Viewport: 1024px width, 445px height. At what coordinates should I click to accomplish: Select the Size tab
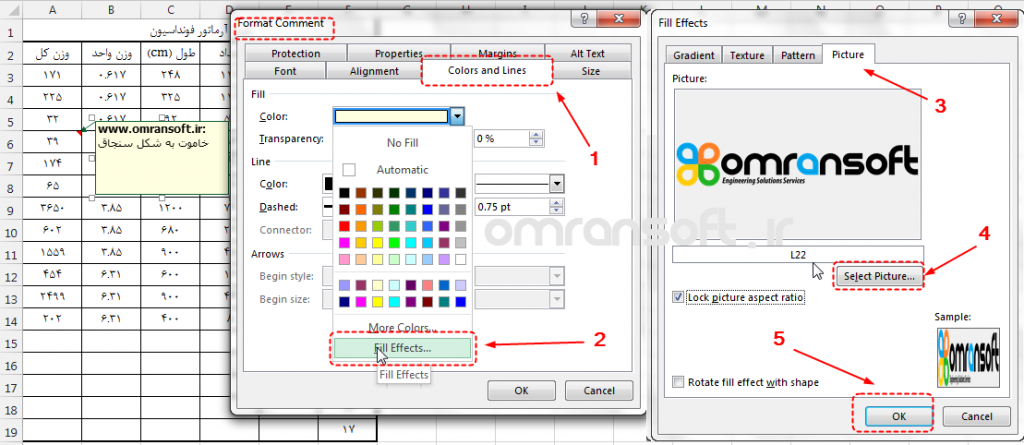[x=590, y=71]
